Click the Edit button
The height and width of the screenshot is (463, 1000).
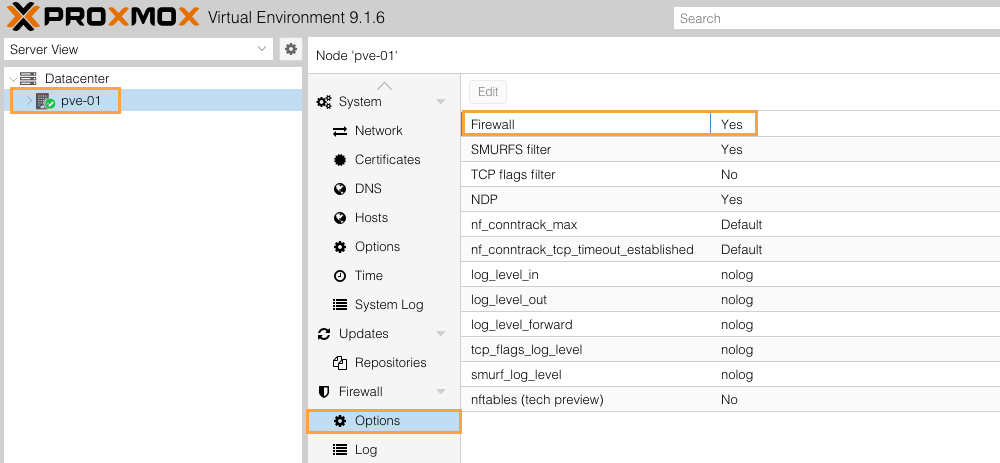point(488,92)
